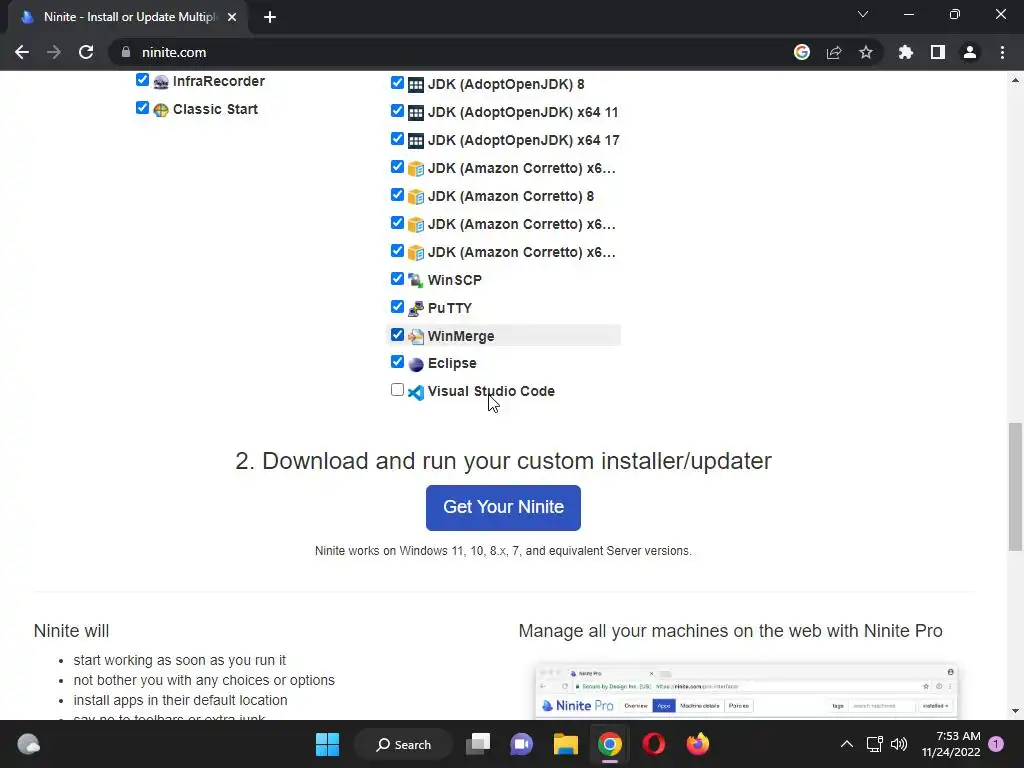Click the JDK (AdoptOpenJDK) x64 17 icon
This screenshot has width=1024, height=768.
point(415,141)
